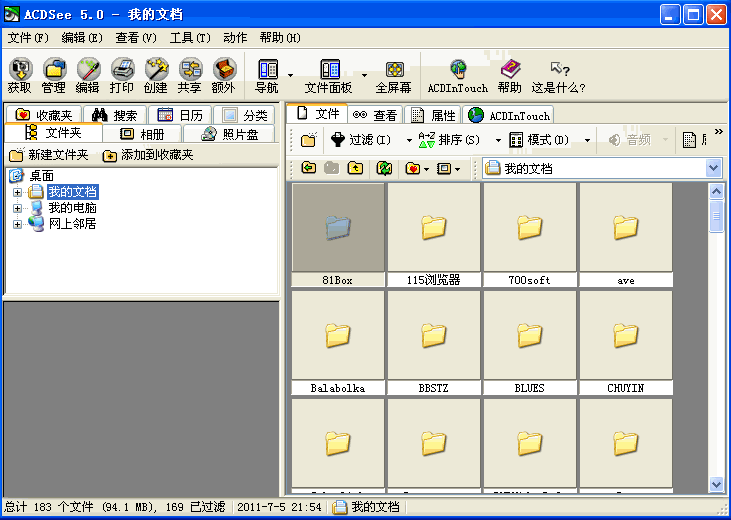The height and width of the screenshot is (520, 731).
Task: Expand the 网上邻居 tree node
Action: coord(17,224)
